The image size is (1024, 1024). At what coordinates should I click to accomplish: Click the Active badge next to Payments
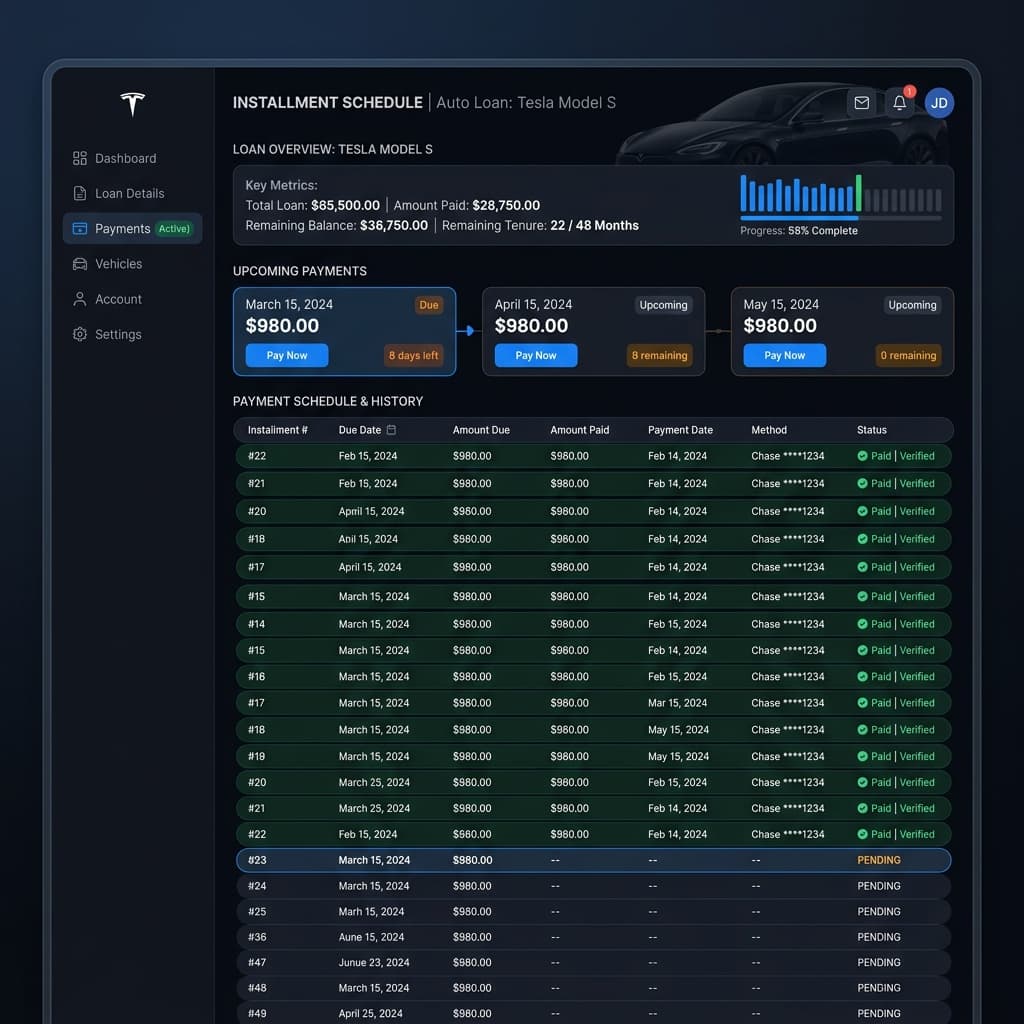tap(174, 229)
